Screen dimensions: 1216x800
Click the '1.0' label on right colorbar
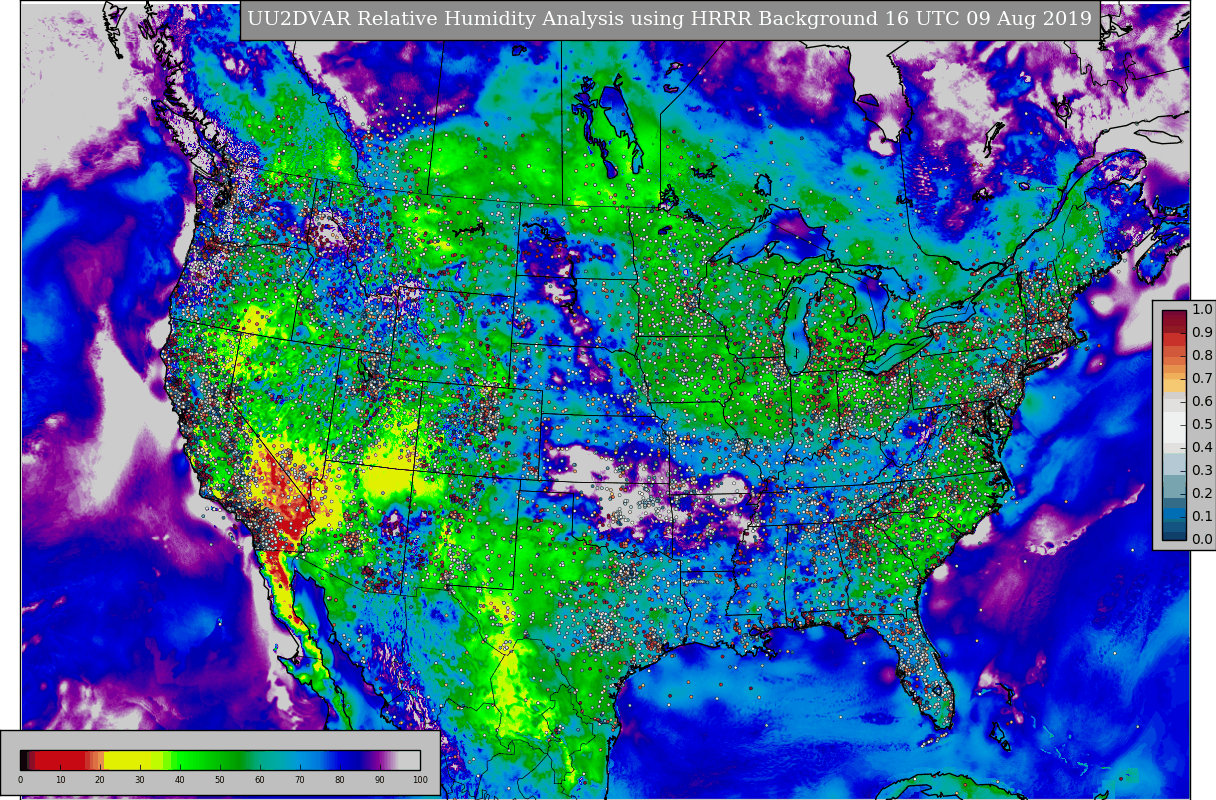(x=1202, y=310)
